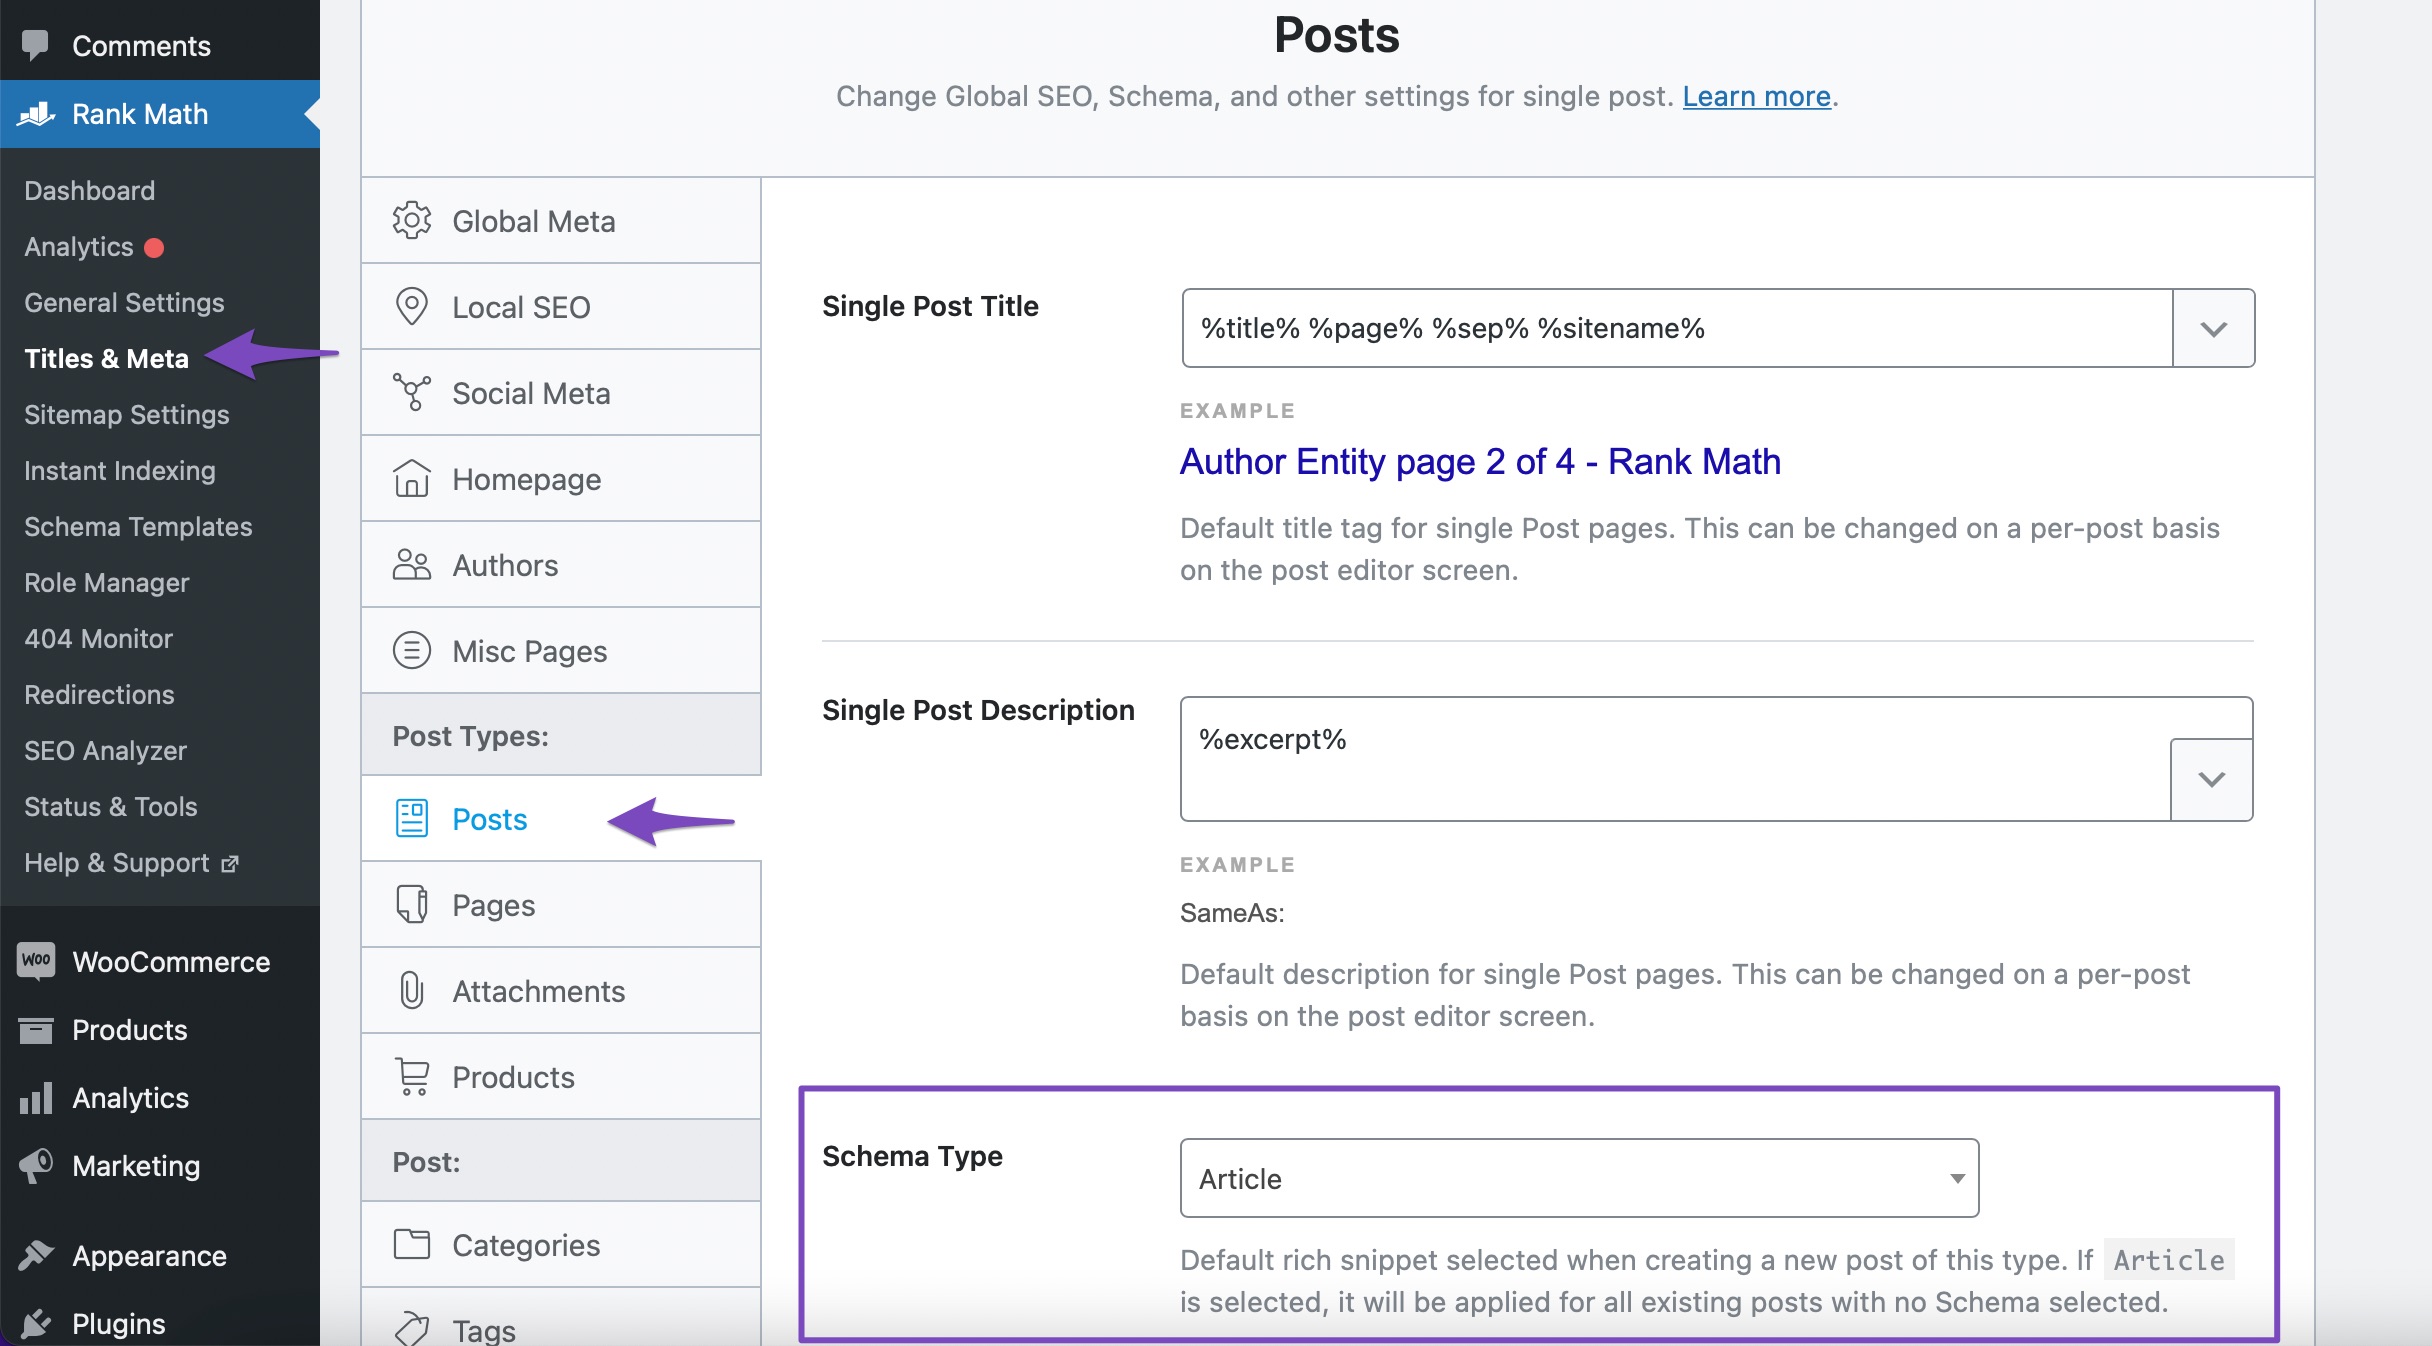
Task: Click the Pages tree item
Action: pos(494,903)
